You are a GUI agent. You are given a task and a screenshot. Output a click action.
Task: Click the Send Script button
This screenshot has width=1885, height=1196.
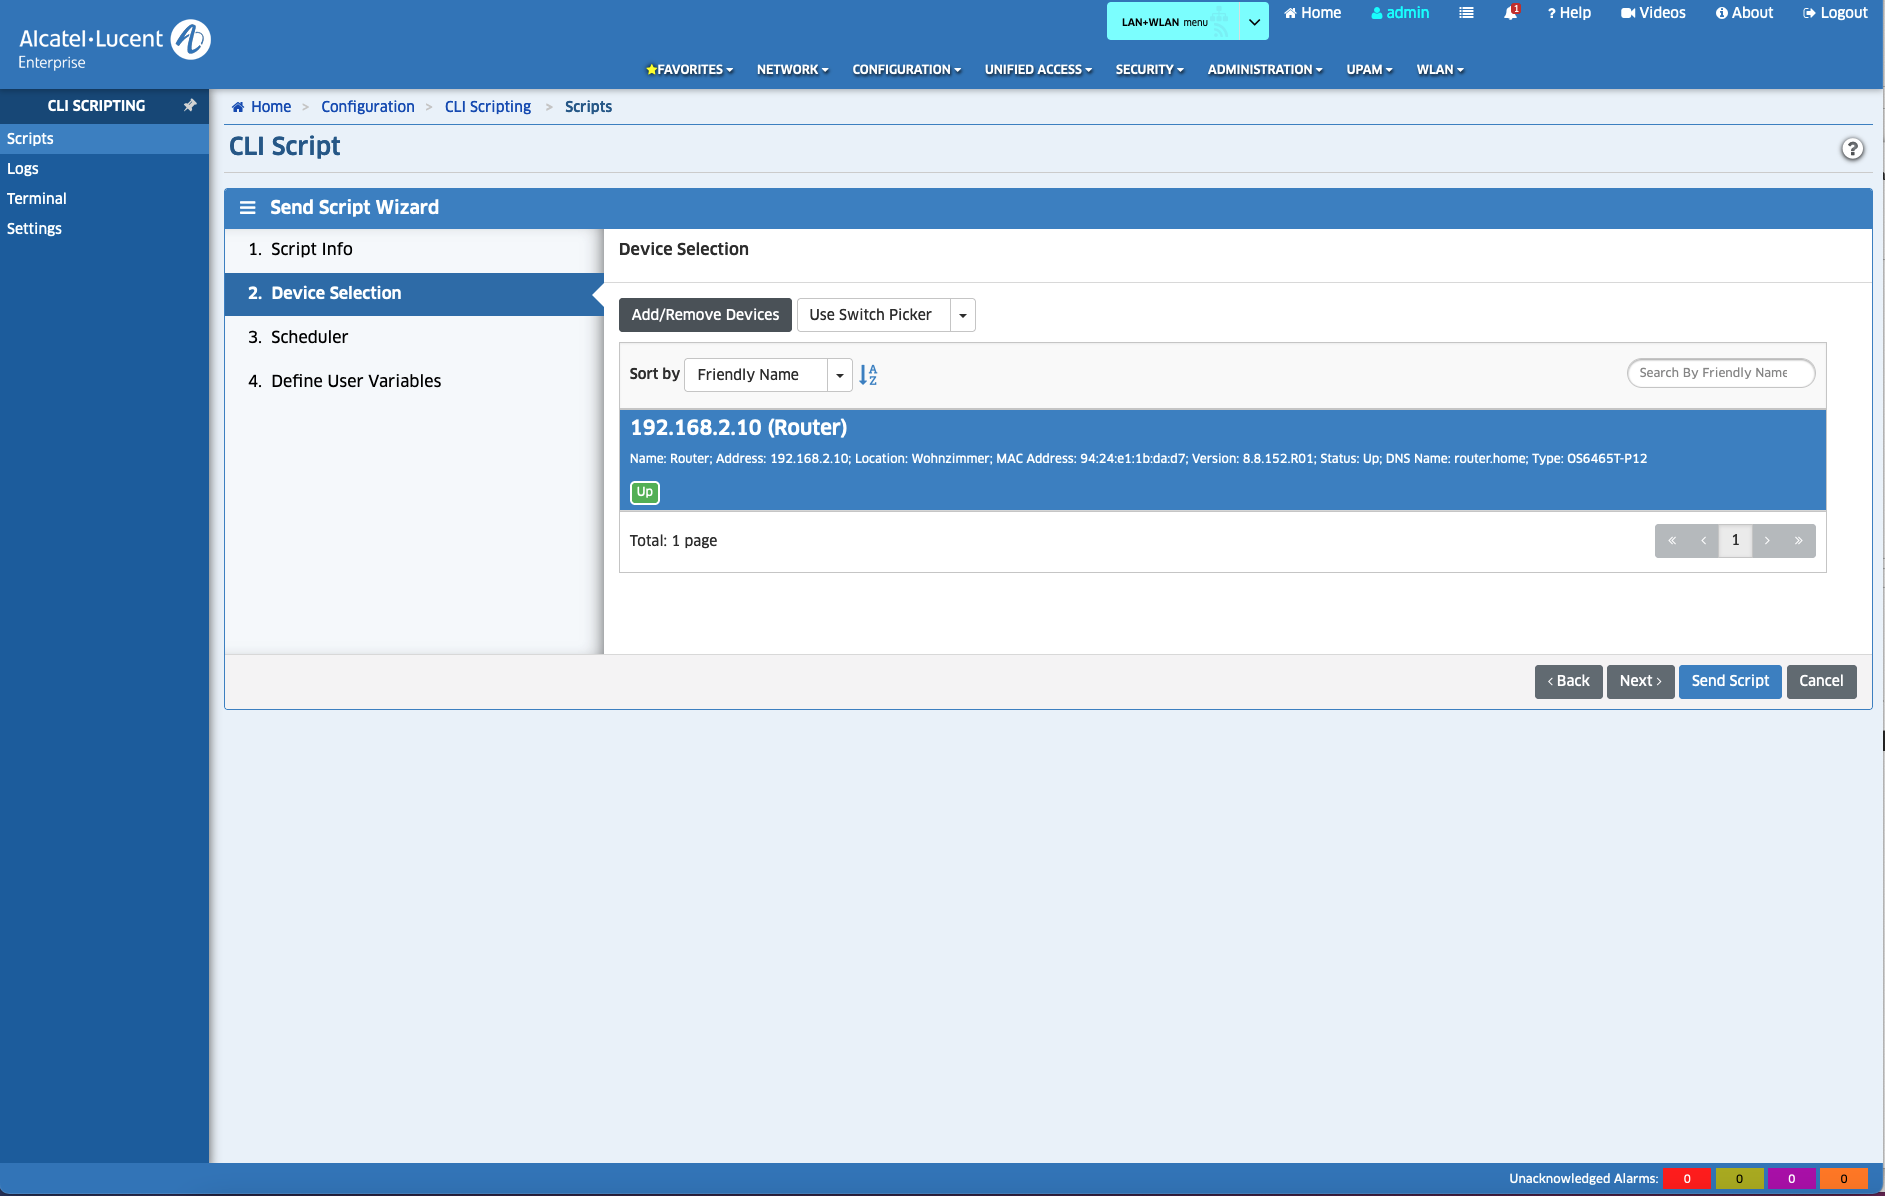coord(1729,681)
